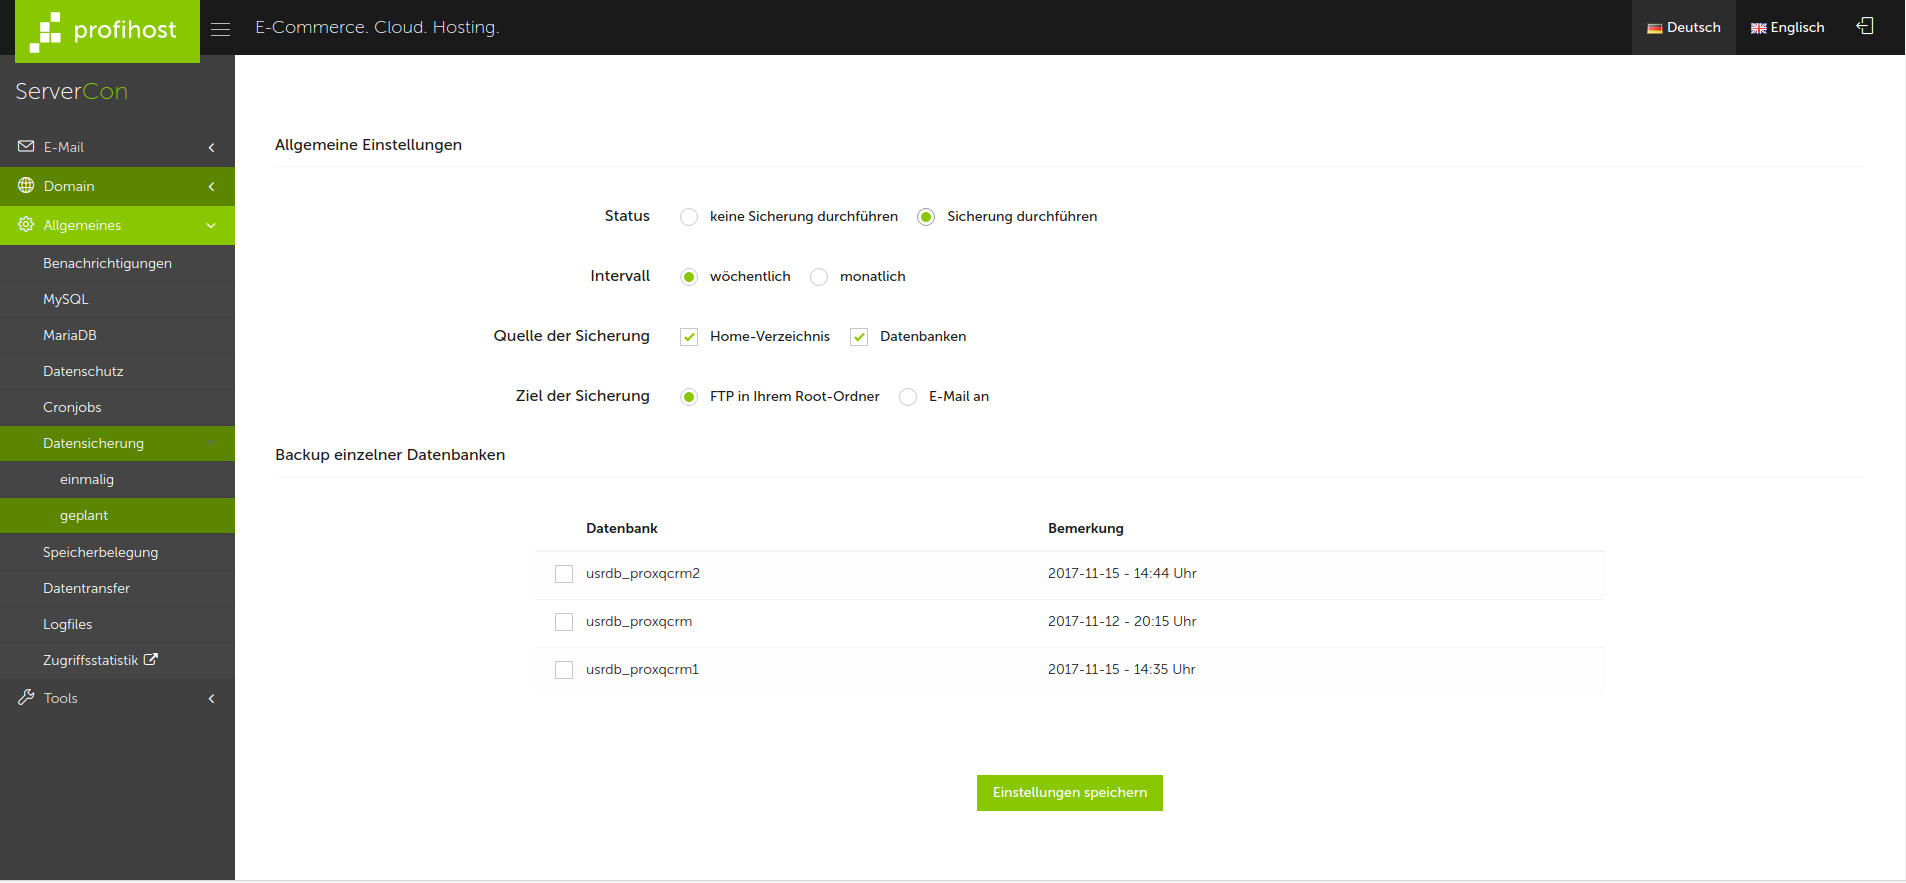
Task: Tick the checkbox for usrdb_proxqcrm2
Action: point(564,574)
